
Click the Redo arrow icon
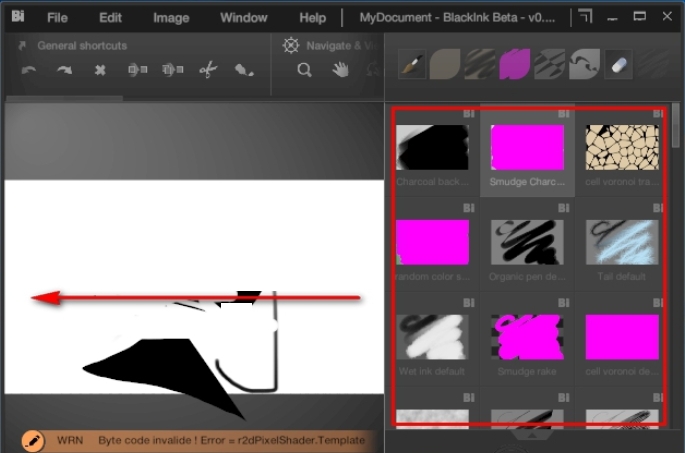click(x=65, y=70)
